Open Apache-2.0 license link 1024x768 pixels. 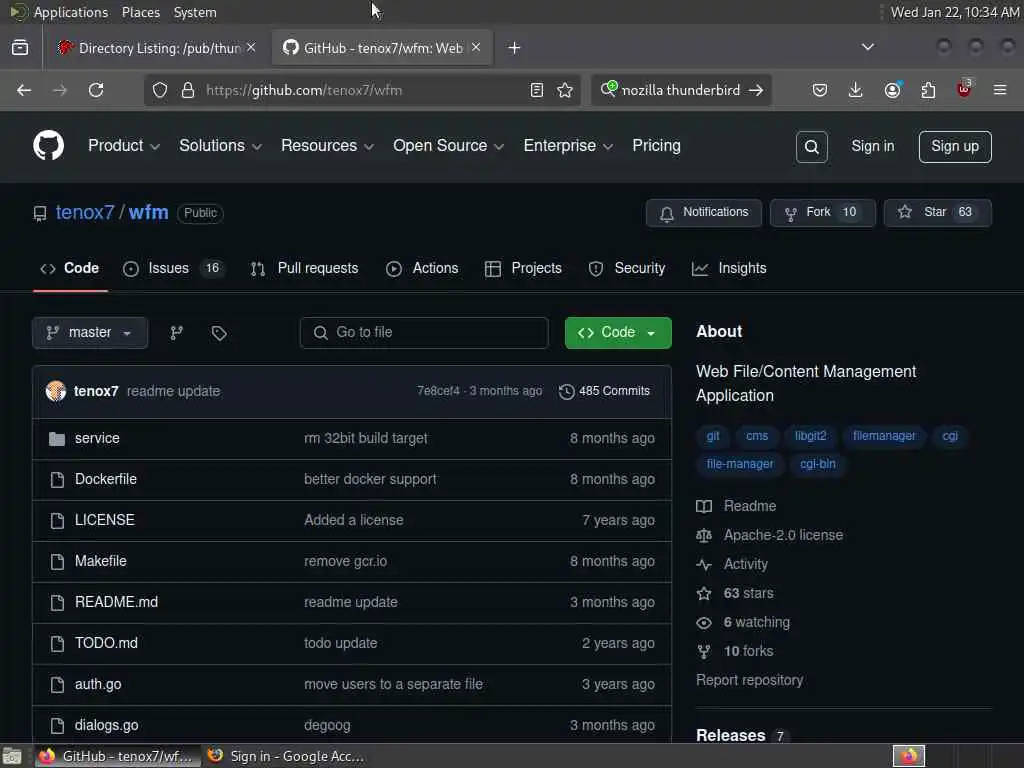point(783,536)
